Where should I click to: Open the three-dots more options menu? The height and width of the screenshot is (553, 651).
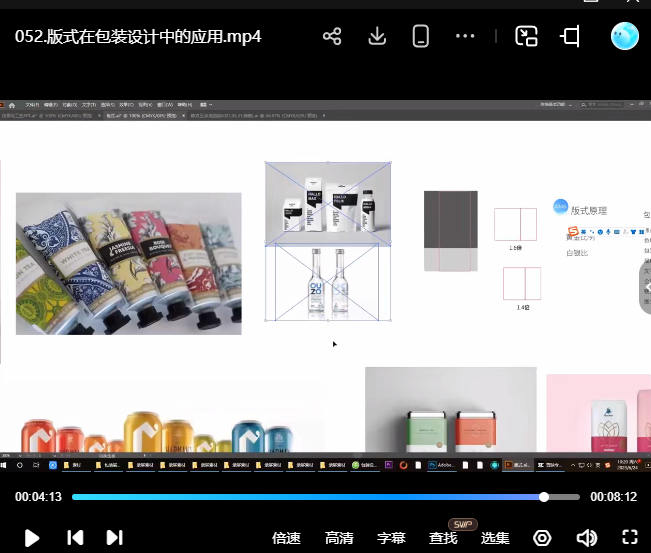tap(465, 37)
